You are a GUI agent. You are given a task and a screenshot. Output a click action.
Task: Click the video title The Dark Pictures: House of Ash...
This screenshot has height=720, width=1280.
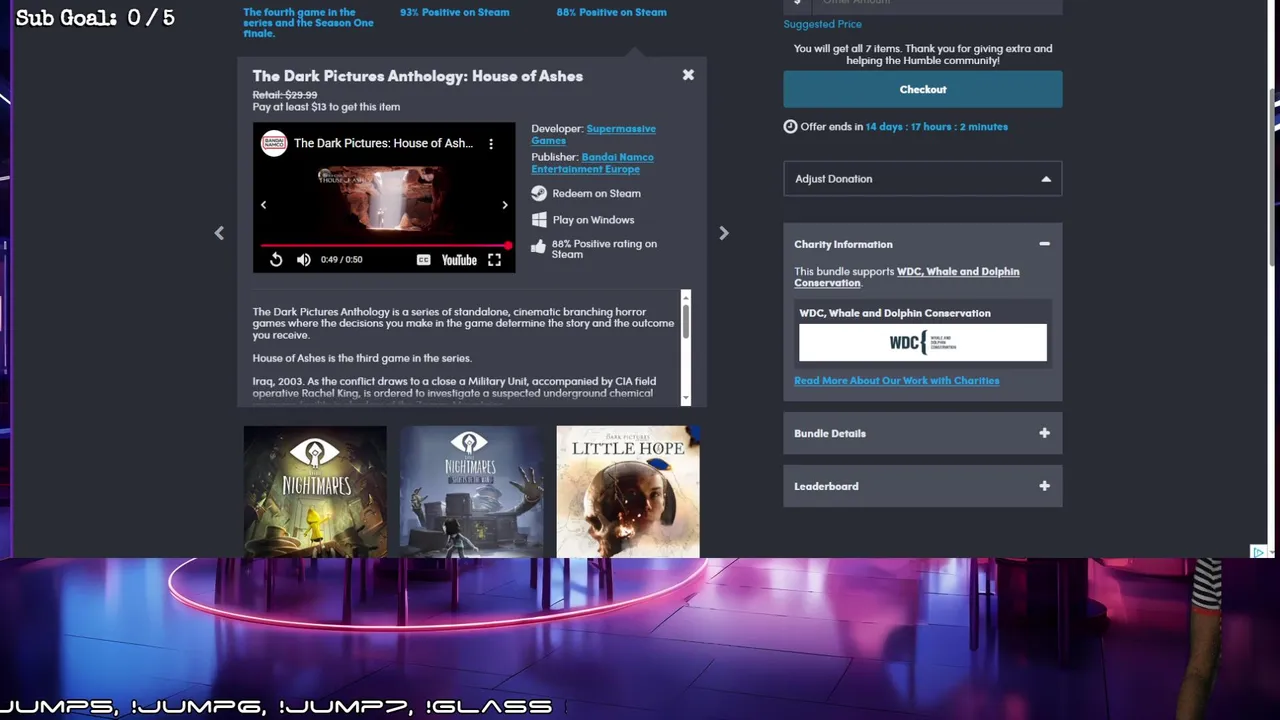(384, 143)
